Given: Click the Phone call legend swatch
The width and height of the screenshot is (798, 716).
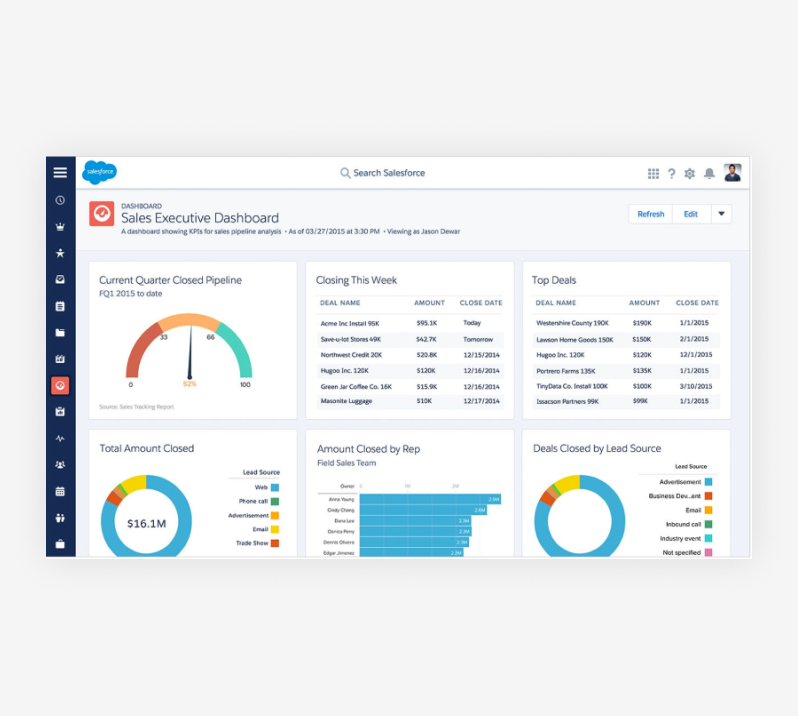Looking at the screenshot, I should tap(275, 502).
